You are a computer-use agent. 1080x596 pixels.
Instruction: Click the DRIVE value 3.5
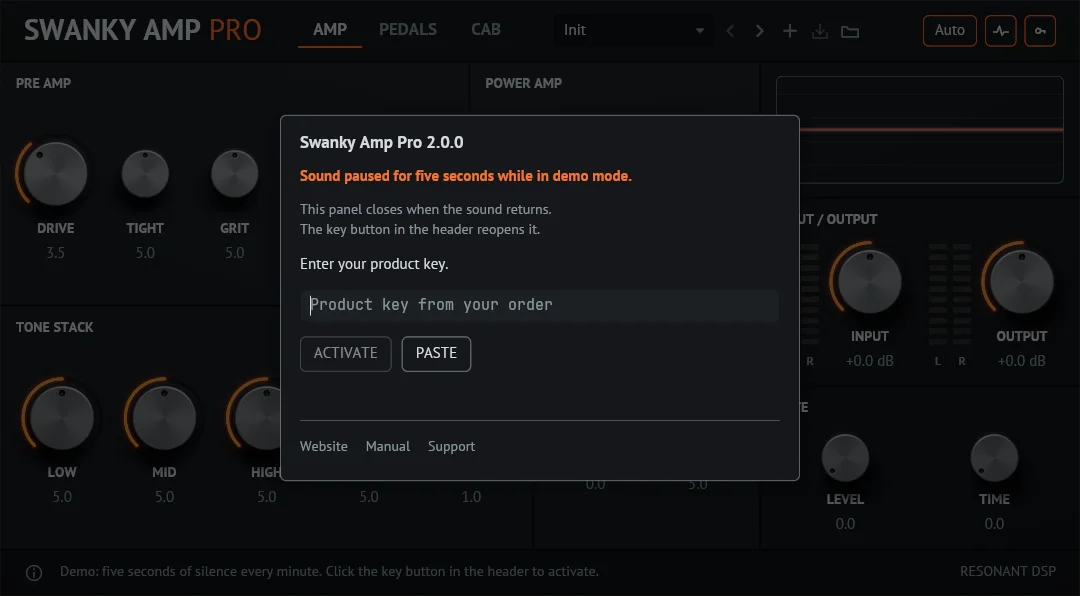[x=55, y=253]
